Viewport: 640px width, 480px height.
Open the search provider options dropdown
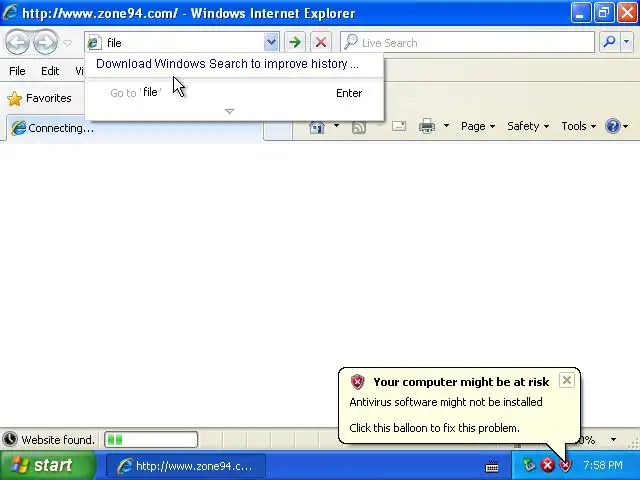(627, 42)
